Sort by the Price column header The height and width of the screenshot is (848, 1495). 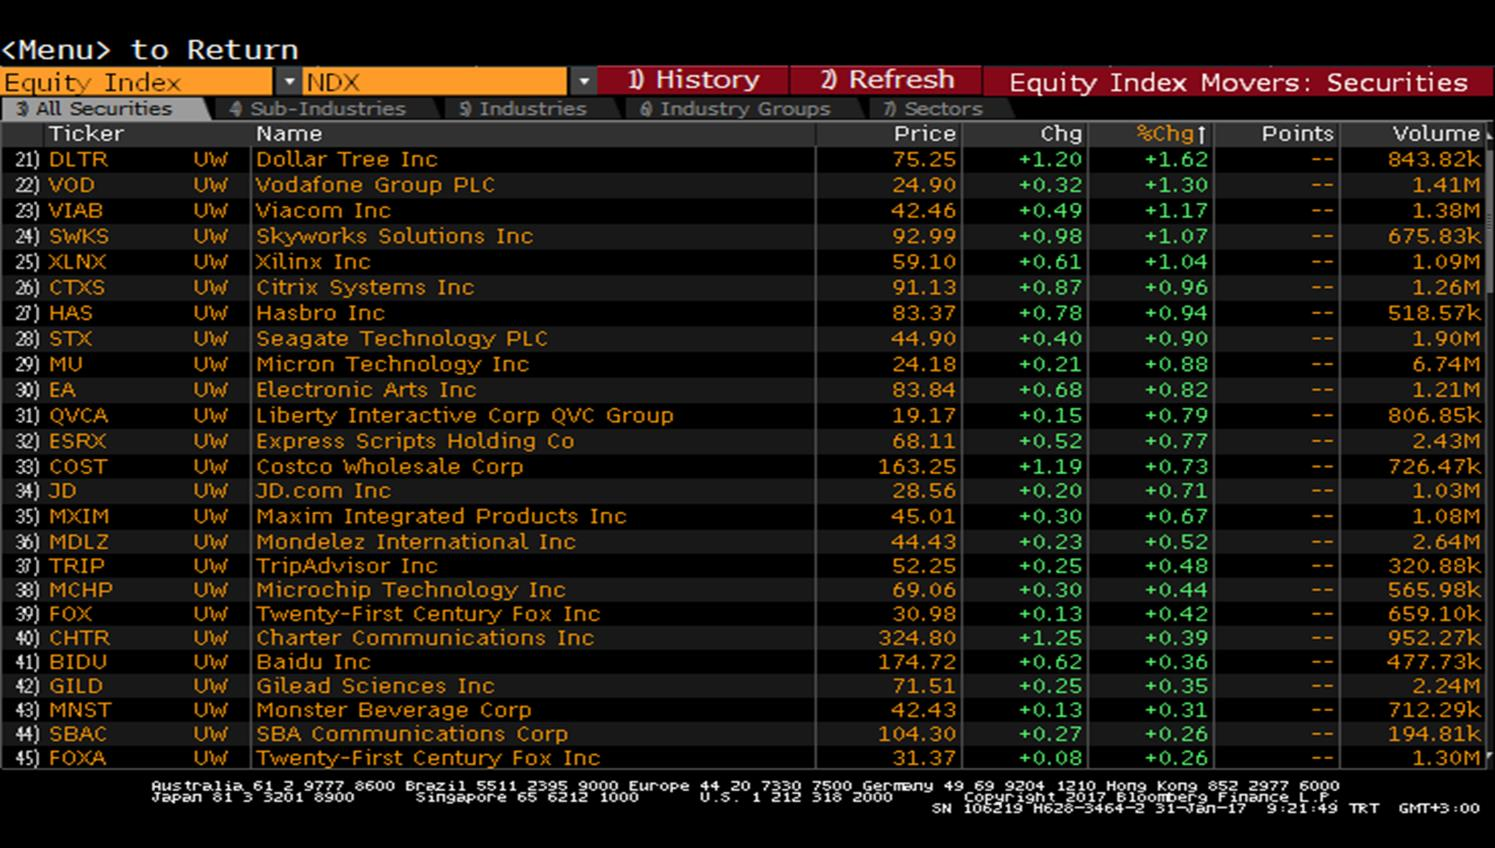click(x=925, y=134)
